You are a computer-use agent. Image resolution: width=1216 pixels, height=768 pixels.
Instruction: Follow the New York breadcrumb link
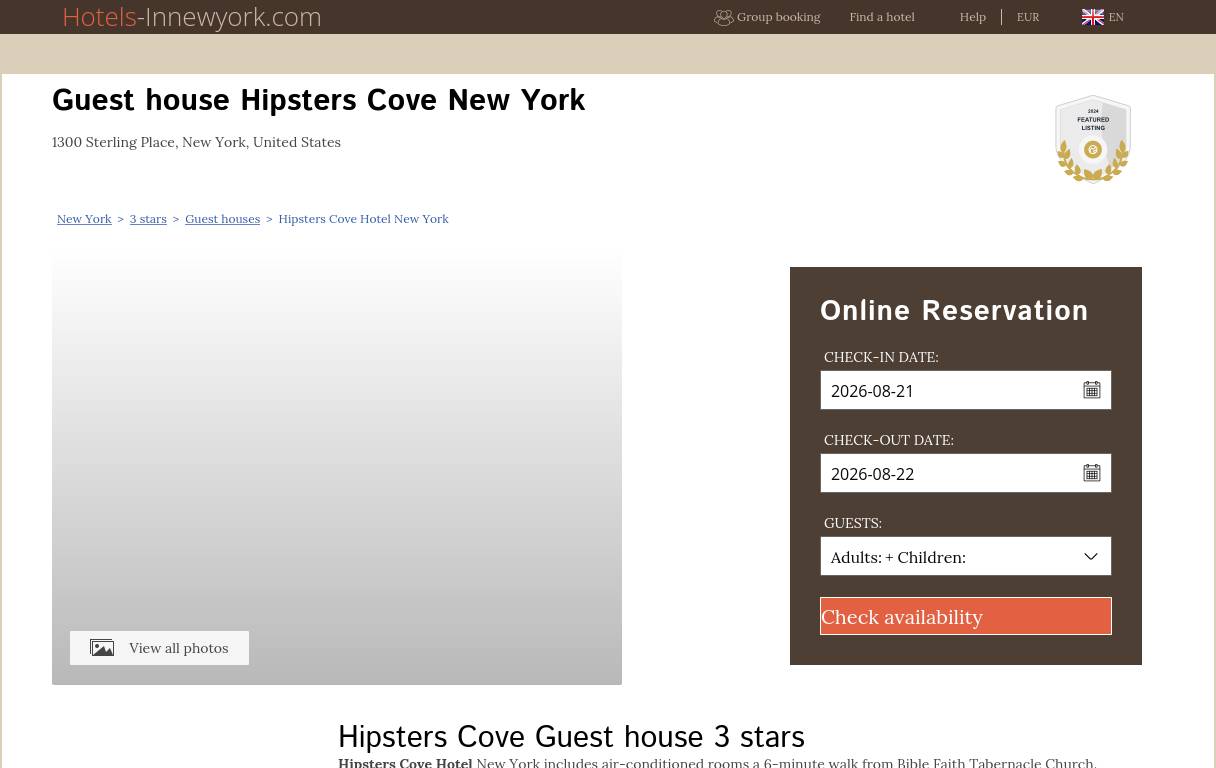coord(84,219)
